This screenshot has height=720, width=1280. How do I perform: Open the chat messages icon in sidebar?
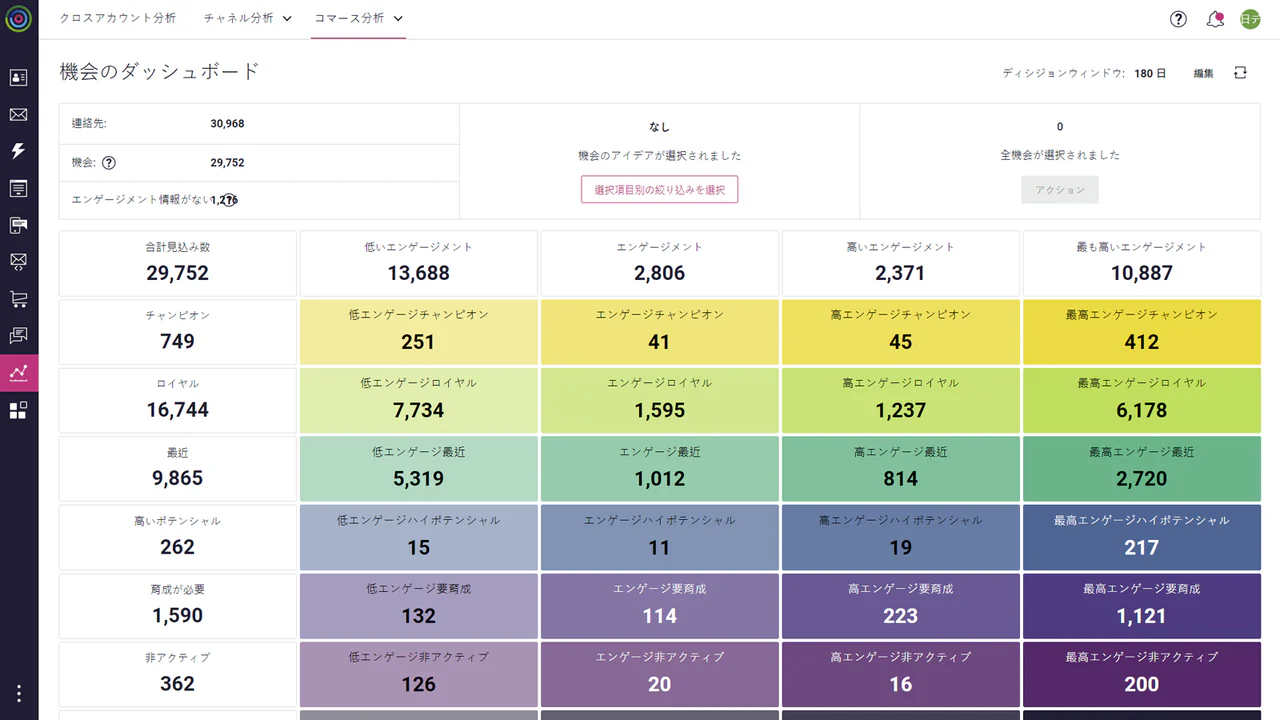(x=18, y=336)
